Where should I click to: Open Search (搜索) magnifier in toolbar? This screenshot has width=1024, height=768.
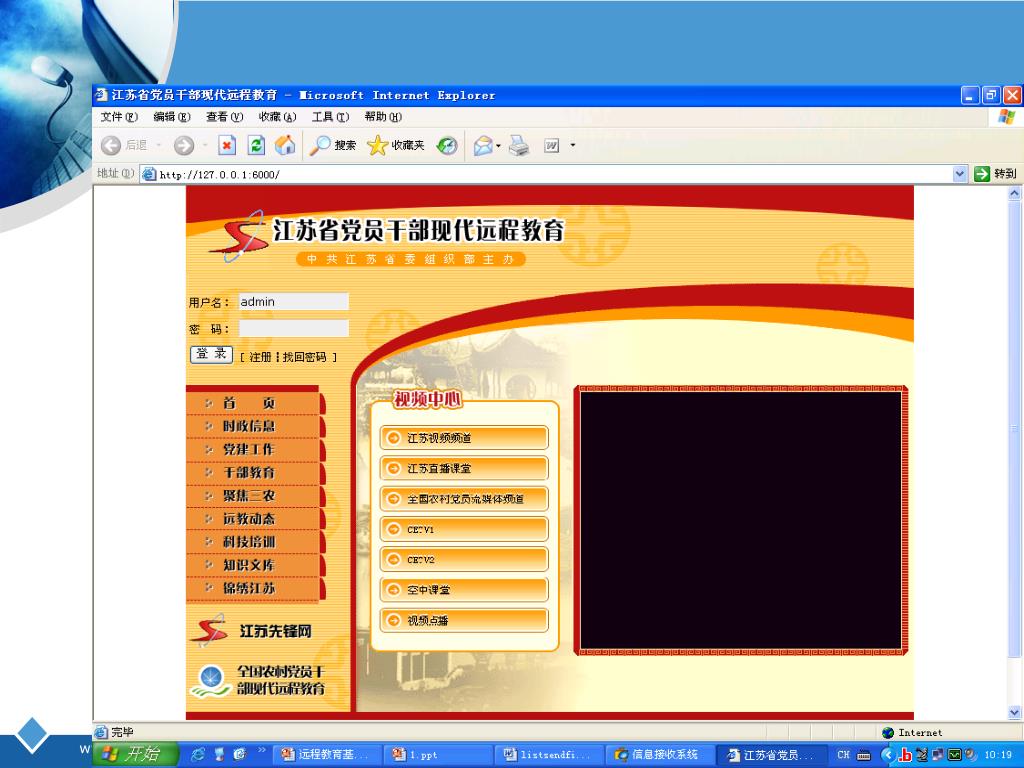tap(333, 145)
